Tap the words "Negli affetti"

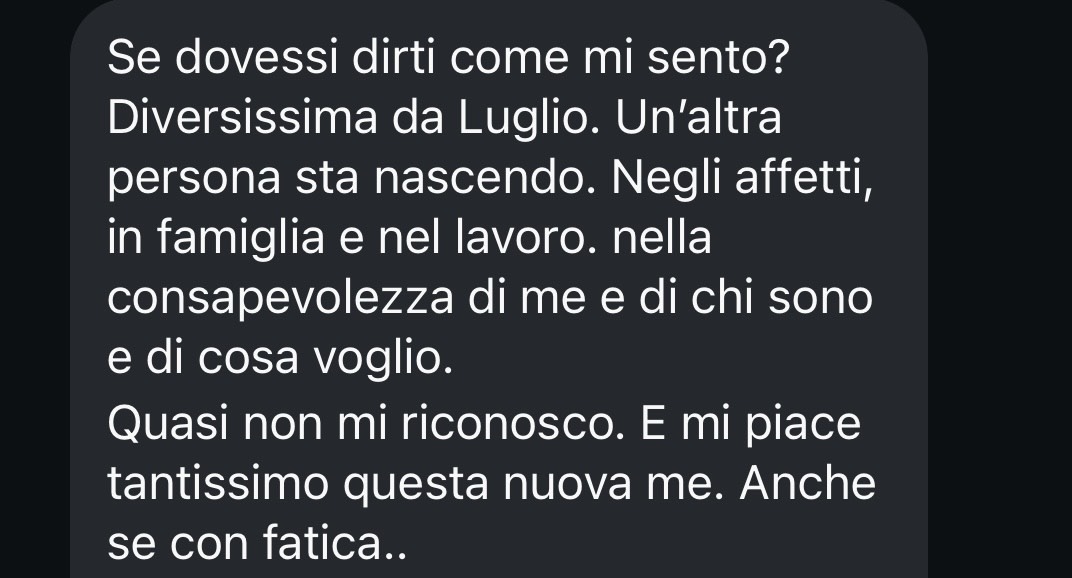click(742, 178)
